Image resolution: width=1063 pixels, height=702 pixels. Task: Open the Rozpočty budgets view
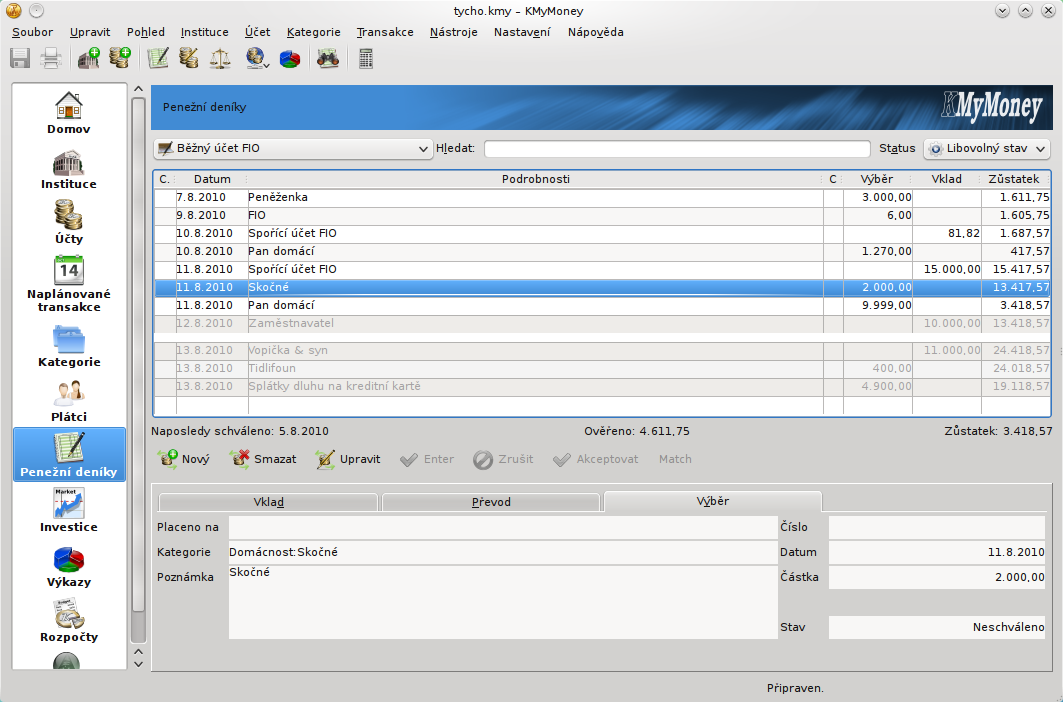click(69, 621)
